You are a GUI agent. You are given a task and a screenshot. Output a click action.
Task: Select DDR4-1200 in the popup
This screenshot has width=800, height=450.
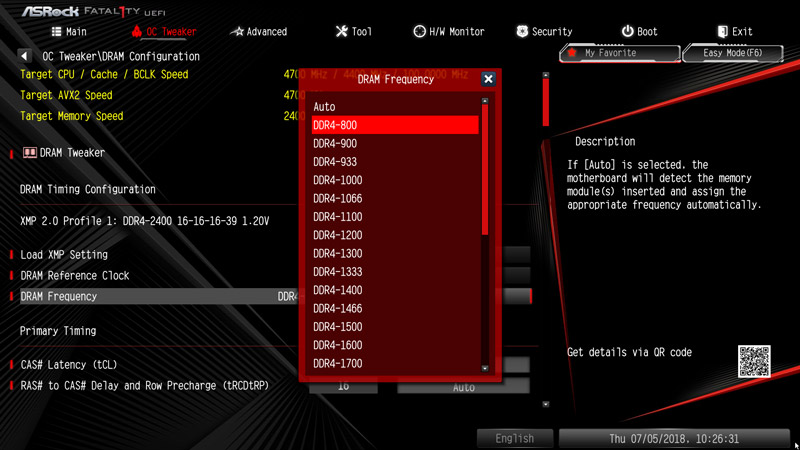coord(395,235)
